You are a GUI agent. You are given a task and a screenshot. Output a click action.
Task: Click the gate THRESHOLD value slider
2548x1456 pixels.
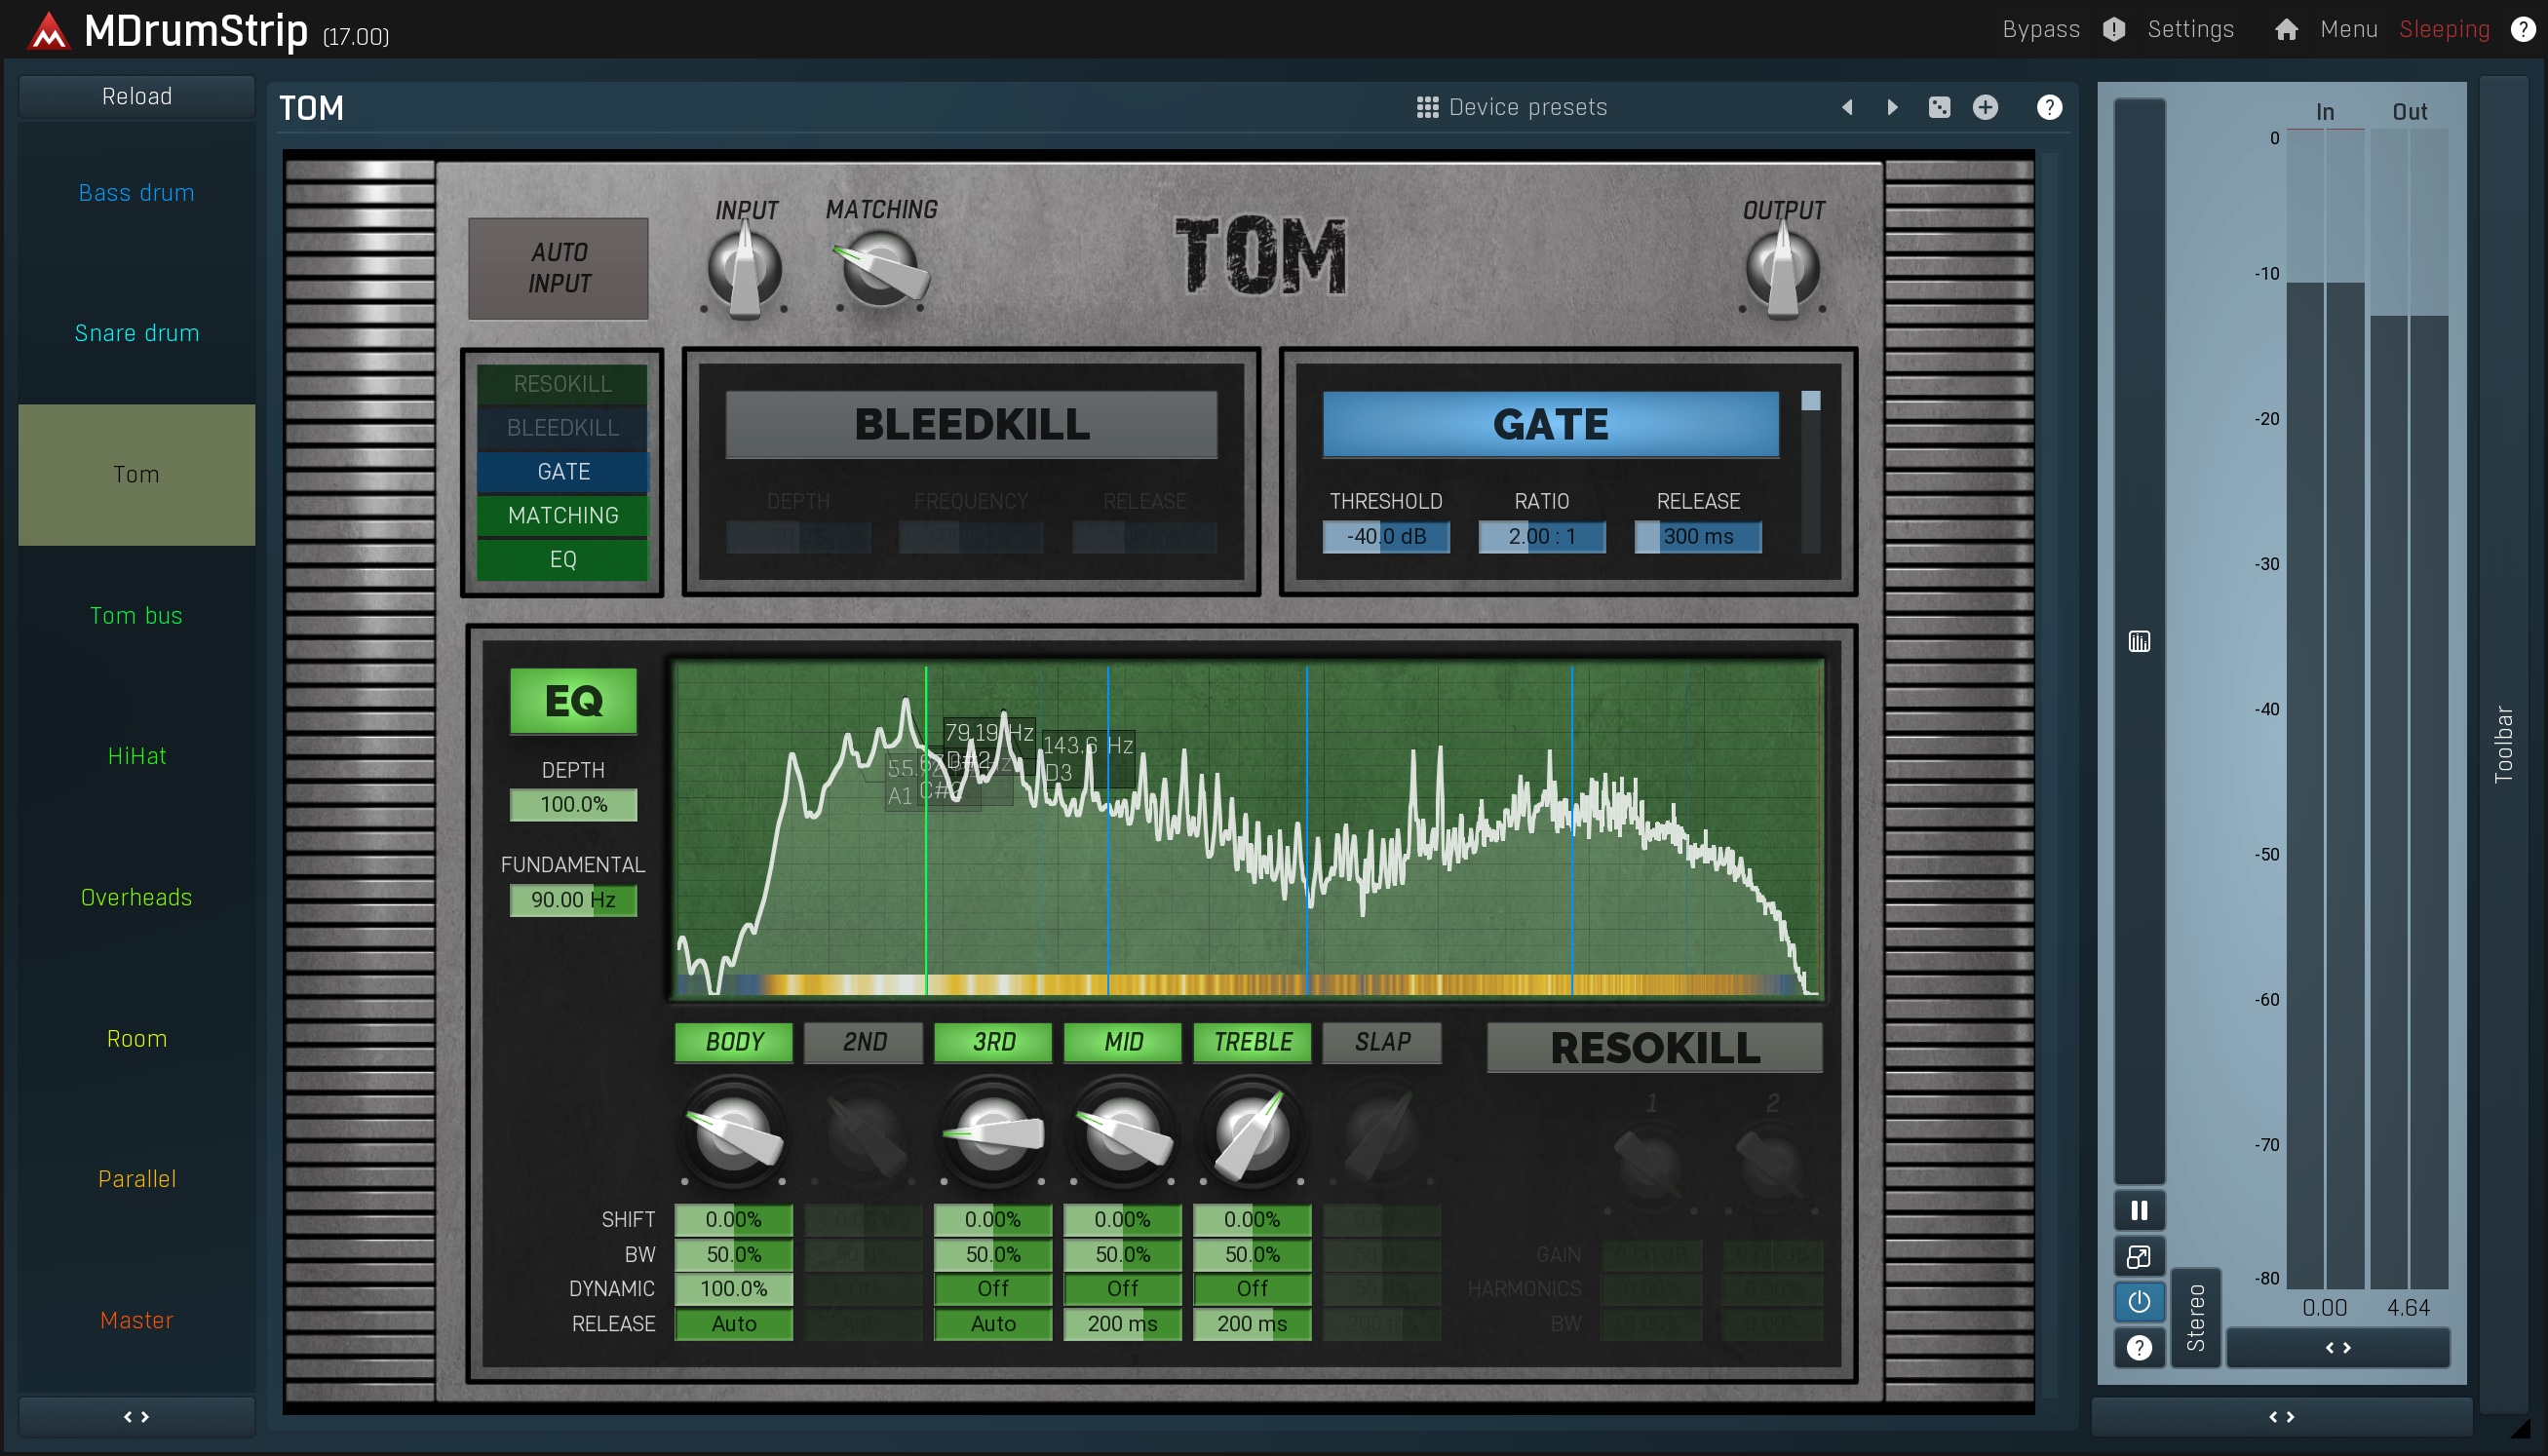click(x=1385, y=537)
